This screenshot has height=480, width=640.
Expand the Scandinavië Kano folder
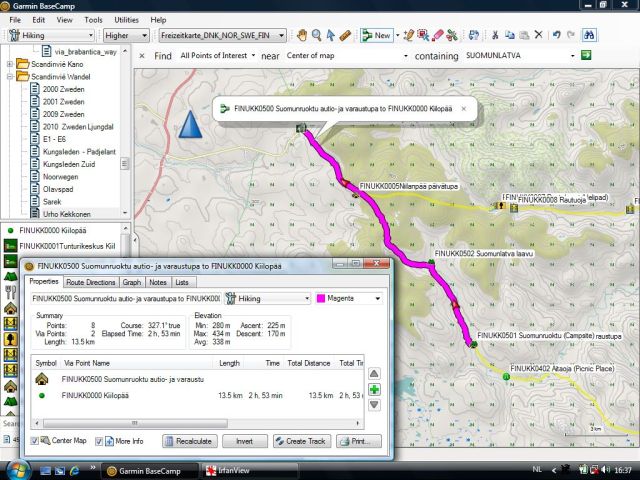[11, 64]
